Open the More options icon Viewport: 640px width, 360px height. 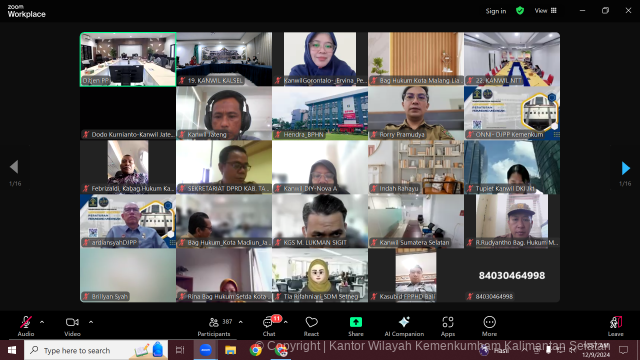(x=489, y=322)
